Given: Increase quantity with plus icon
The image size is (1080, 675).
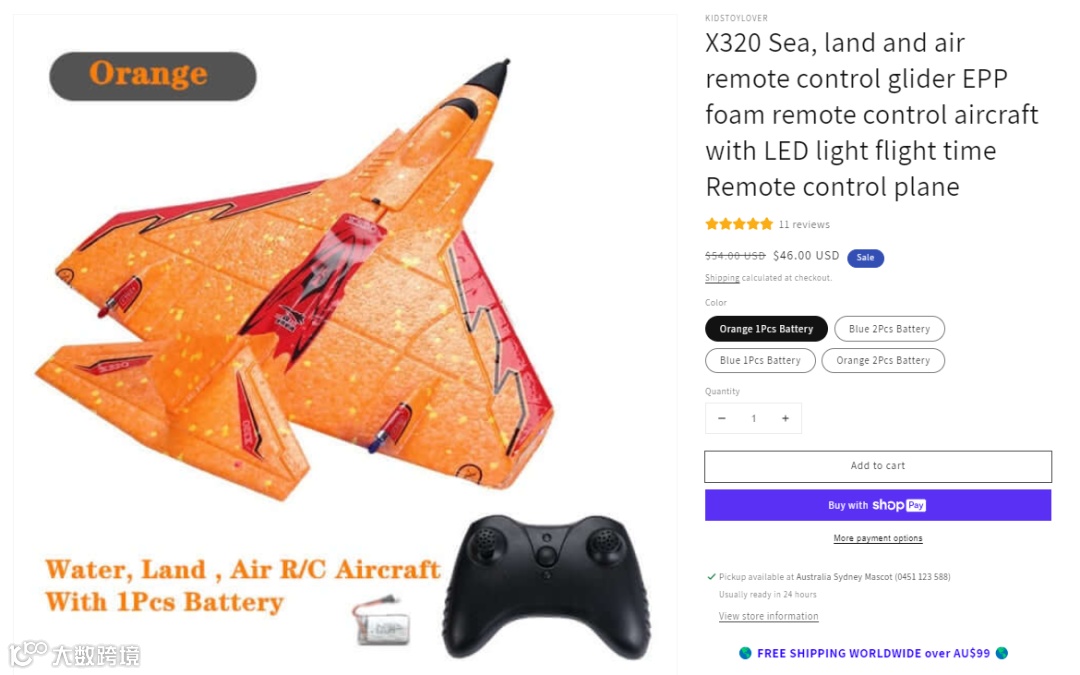Looking at the screenshot, I should click(785, 418).
